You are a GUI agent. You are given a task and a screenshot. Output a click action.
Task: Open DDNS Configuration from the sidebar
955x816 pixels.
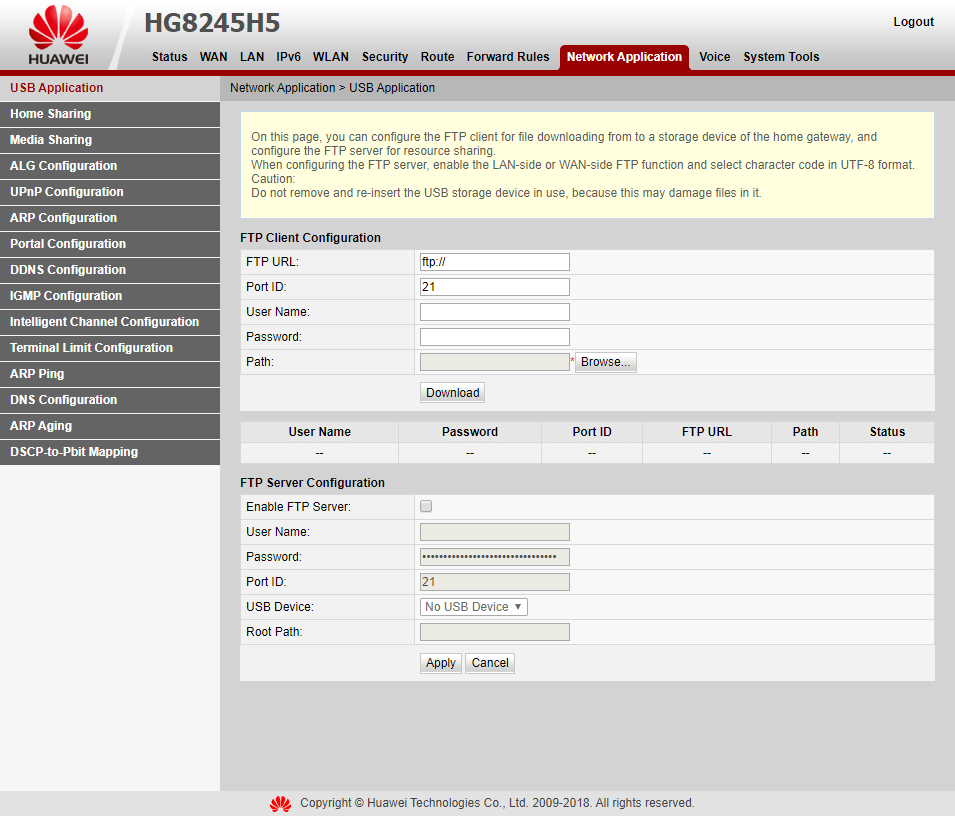point(67,270)
